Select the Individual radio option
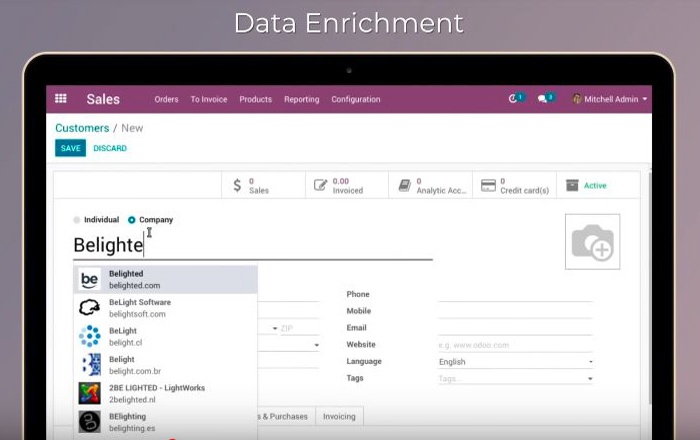 [77, 220]
